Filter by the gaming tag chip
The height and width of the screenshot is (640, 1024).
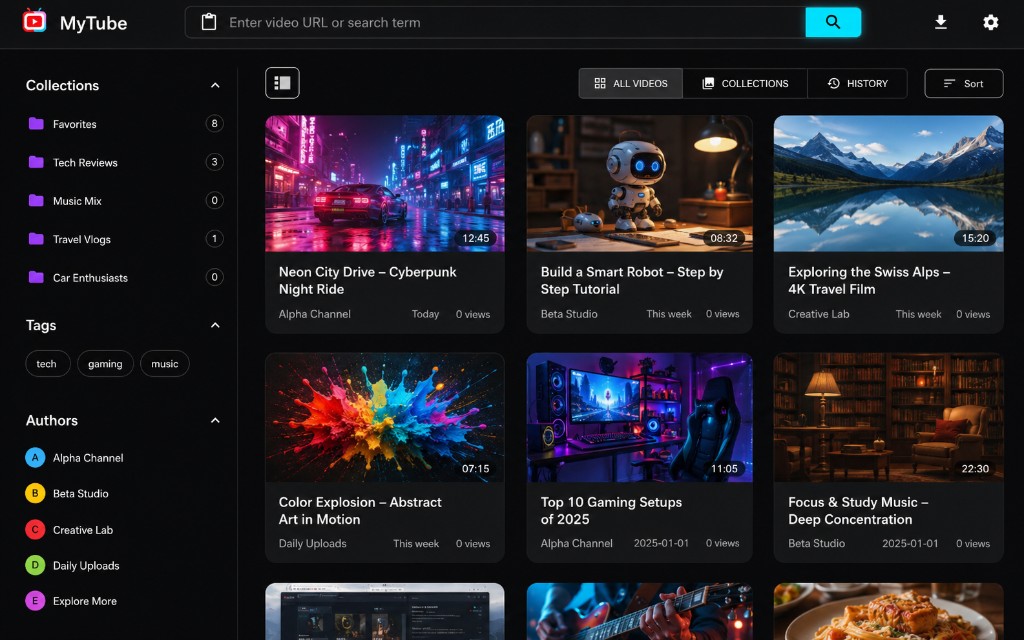tap(105, 364)
